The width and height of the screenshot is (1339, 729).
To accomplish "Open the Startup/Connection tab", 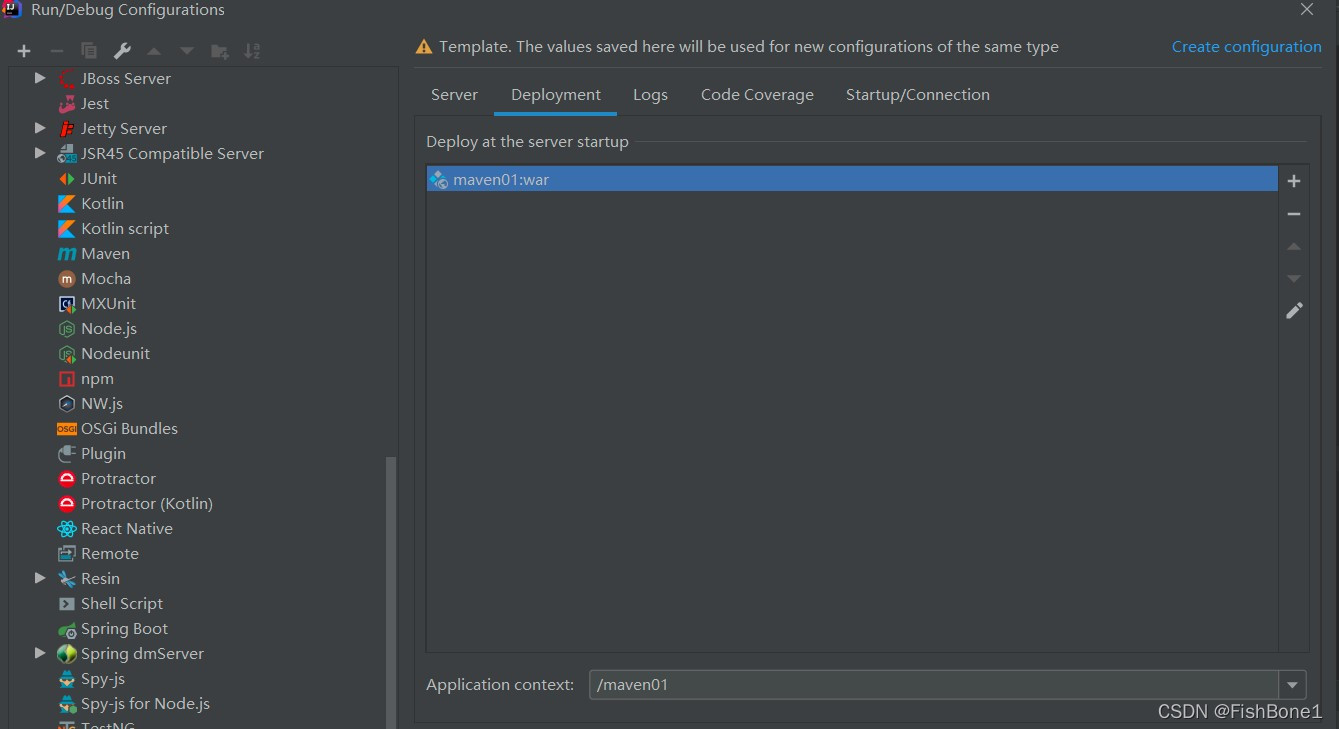I will click(918, 95).
